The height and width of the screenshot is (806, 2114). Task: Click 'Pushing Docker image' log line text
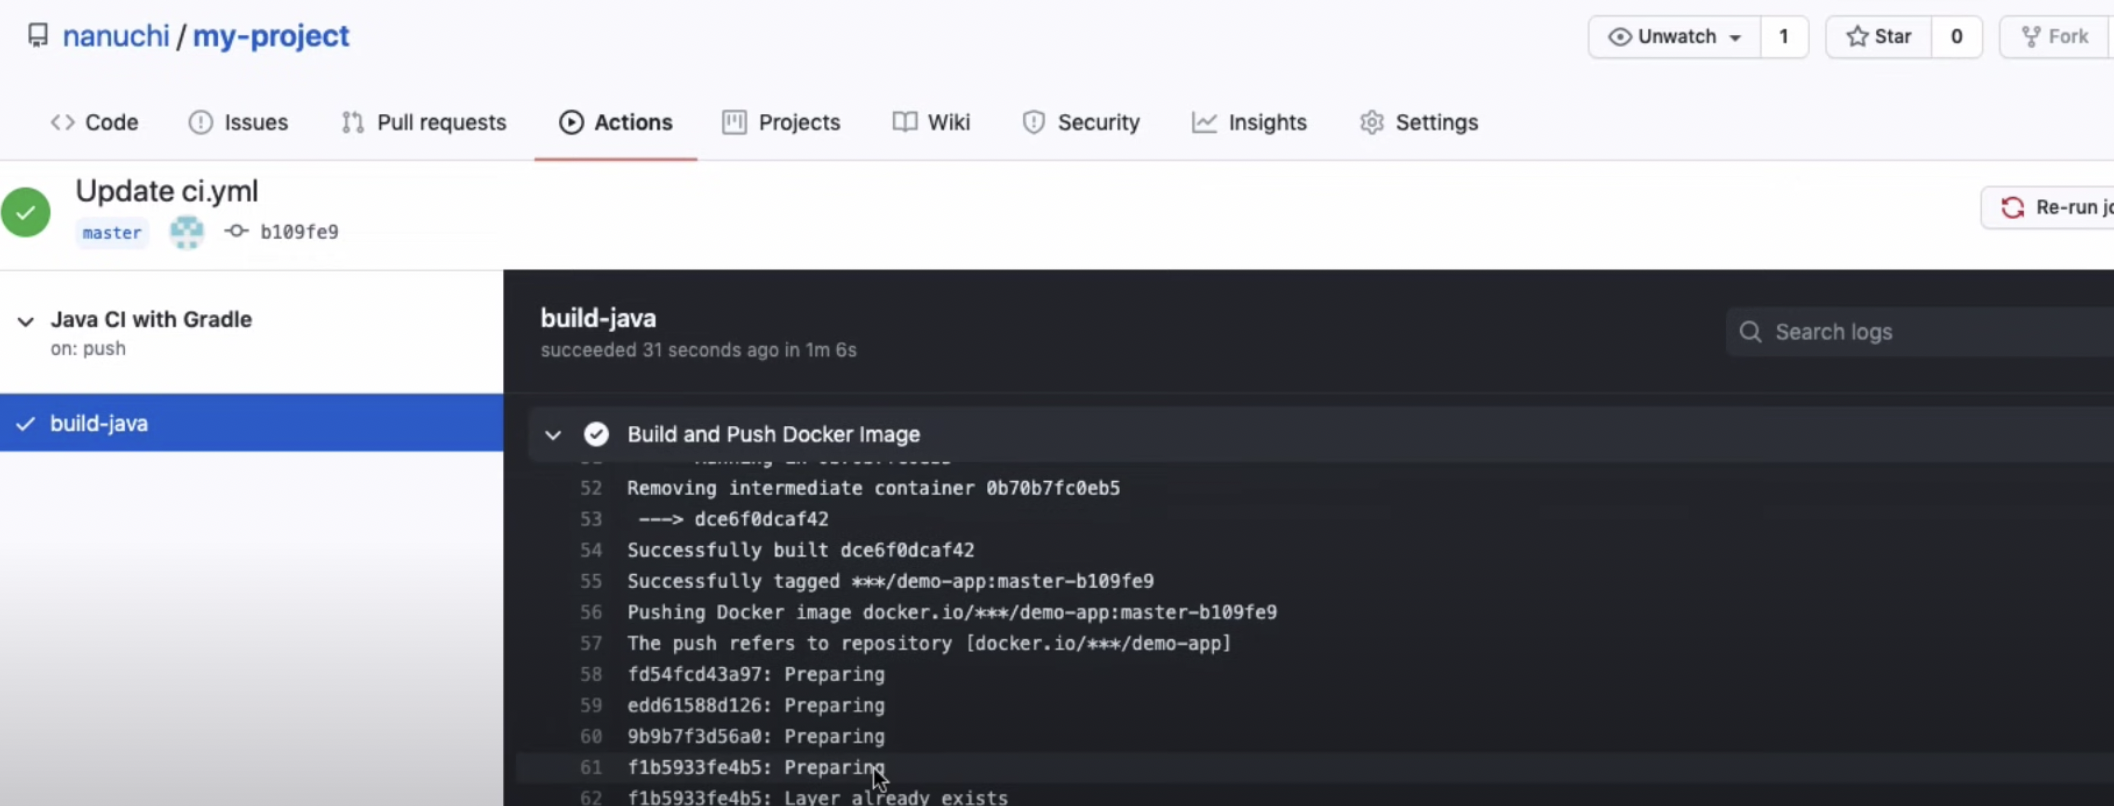(x=952, y=612)
